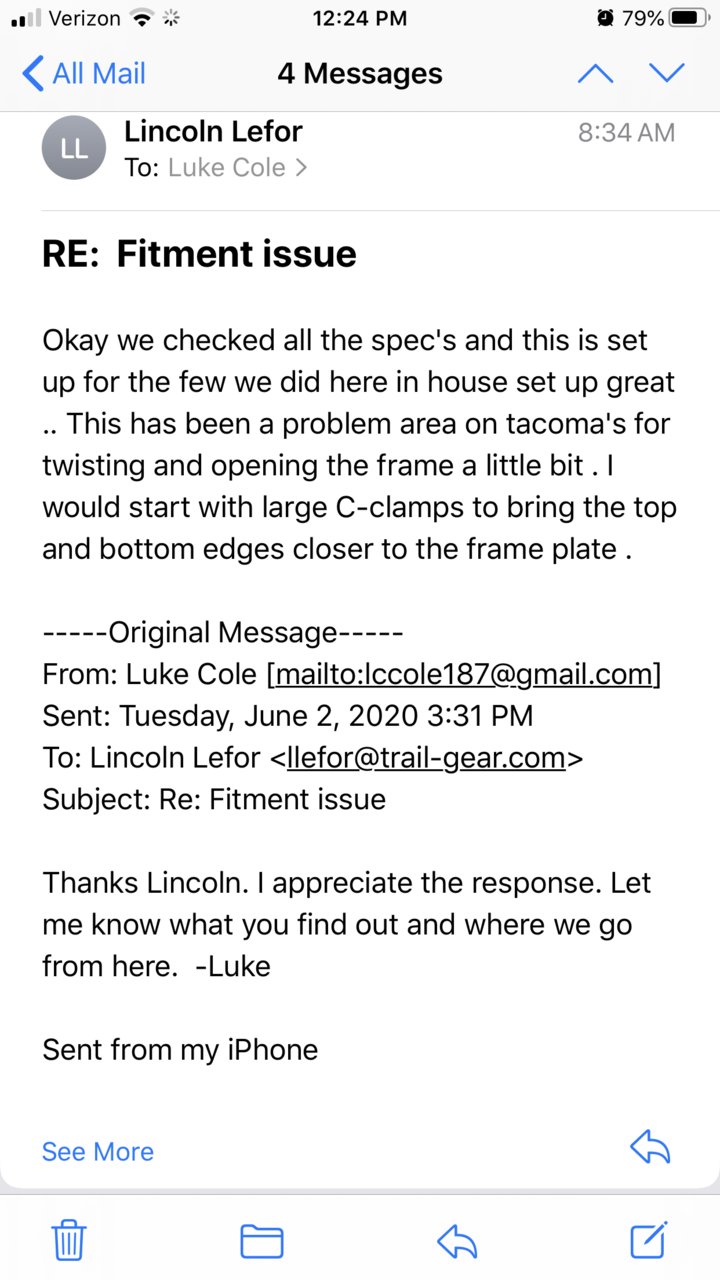Open the lccole187@gmail.com mailto link
This screenshot has height=1280, width=720.
click(464, 674)
